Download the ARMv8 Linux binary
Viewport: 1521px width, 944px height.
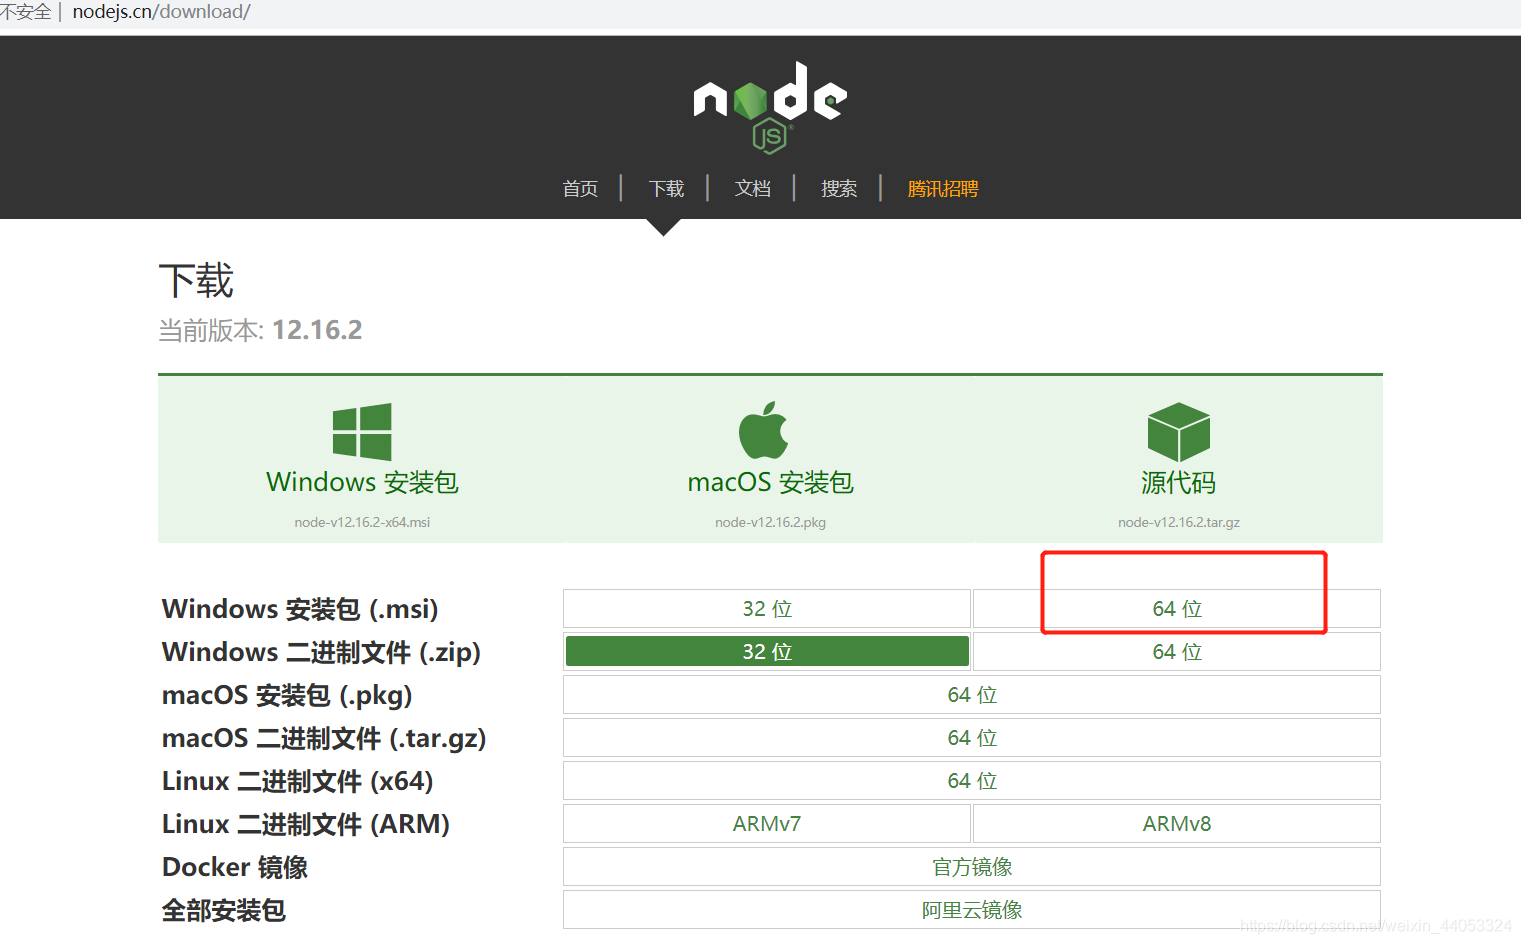[x=1177, y=824]
